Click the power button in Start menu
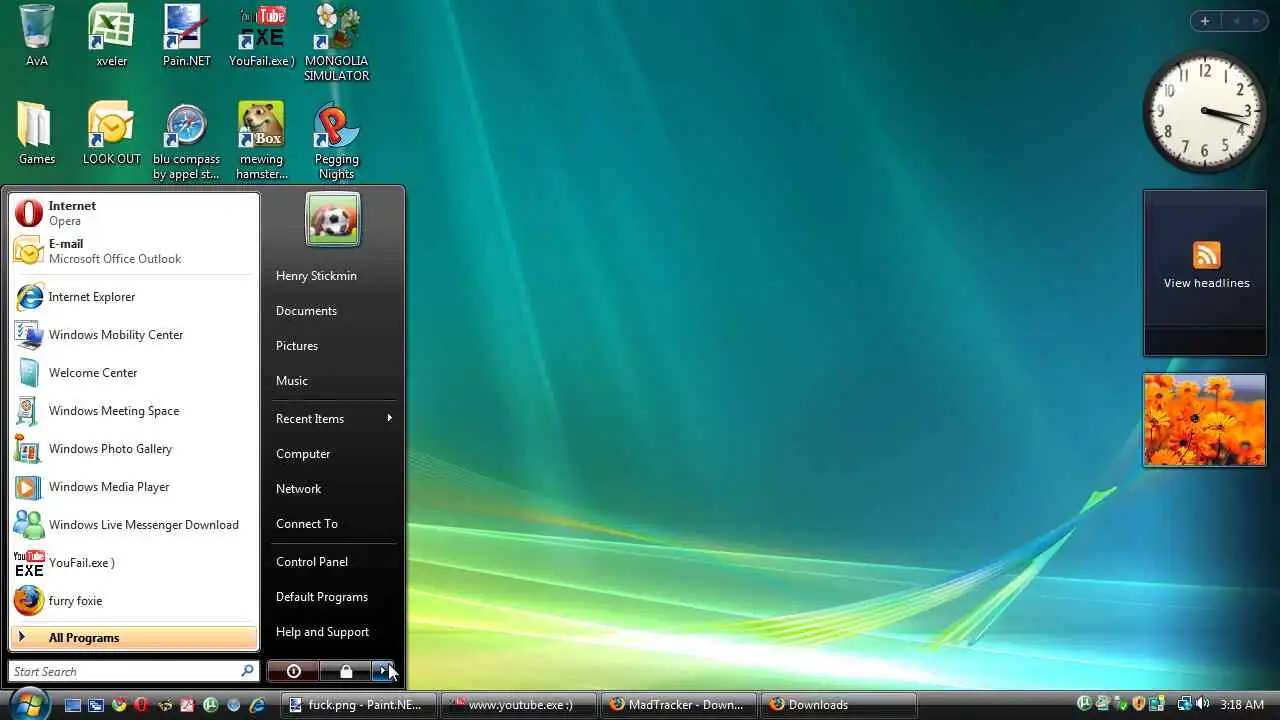Screen dimensions: 1280x720 pos(293,671)
